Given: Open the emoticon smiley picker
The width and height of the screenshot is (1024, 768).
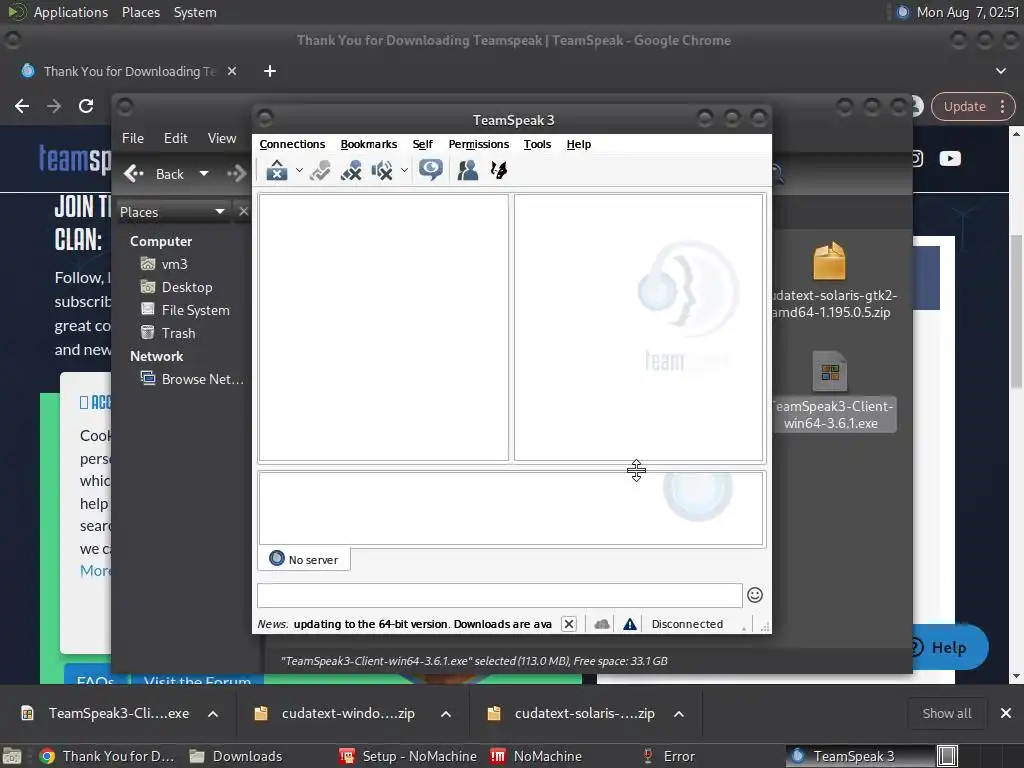Looking at the screenshot, I should tap(755, 595).
